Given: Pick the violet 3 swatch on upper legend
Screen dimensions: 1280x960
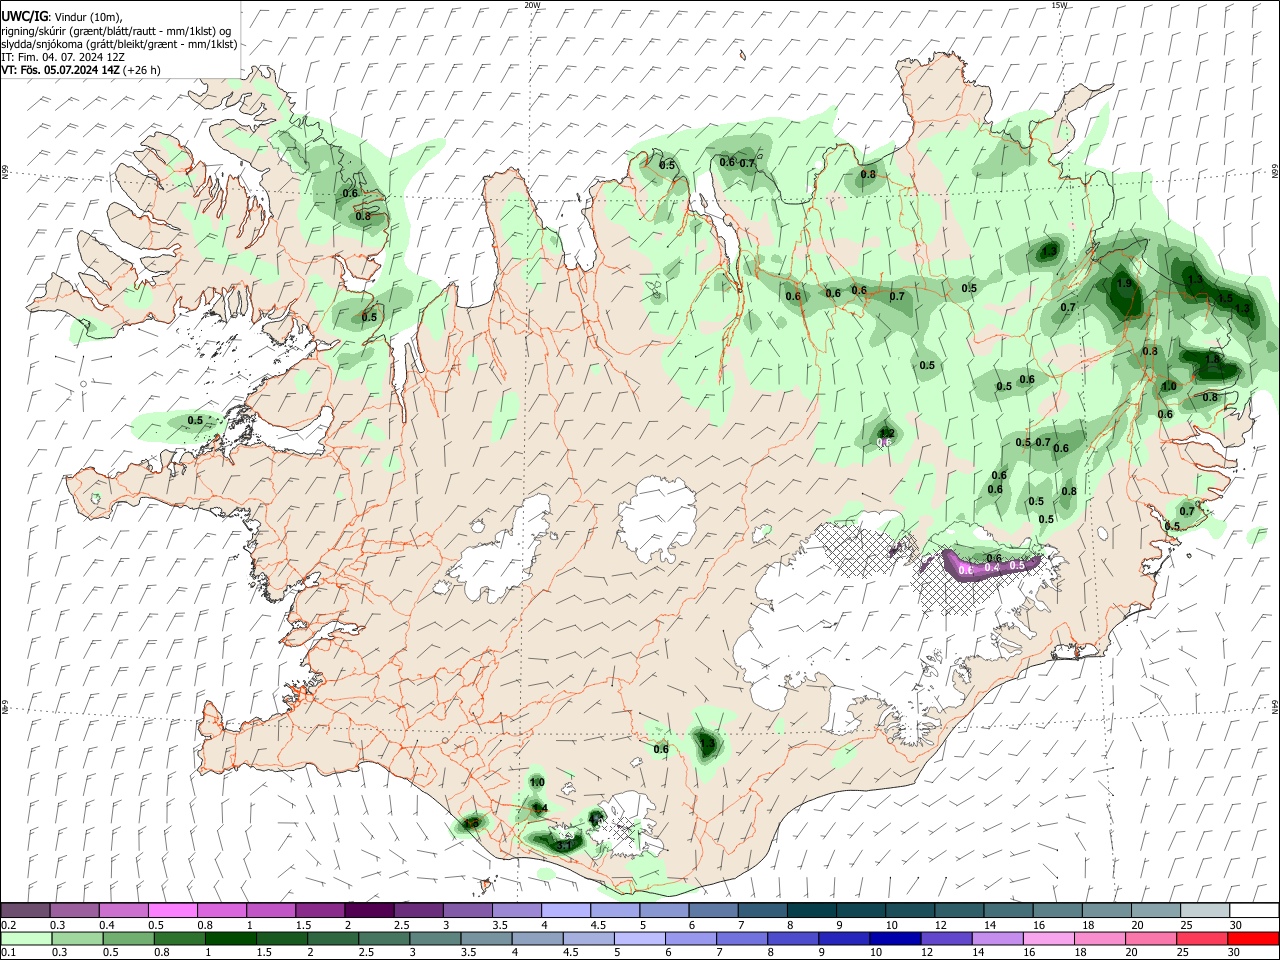Looking at the screenshot, I should coord(468,911).
